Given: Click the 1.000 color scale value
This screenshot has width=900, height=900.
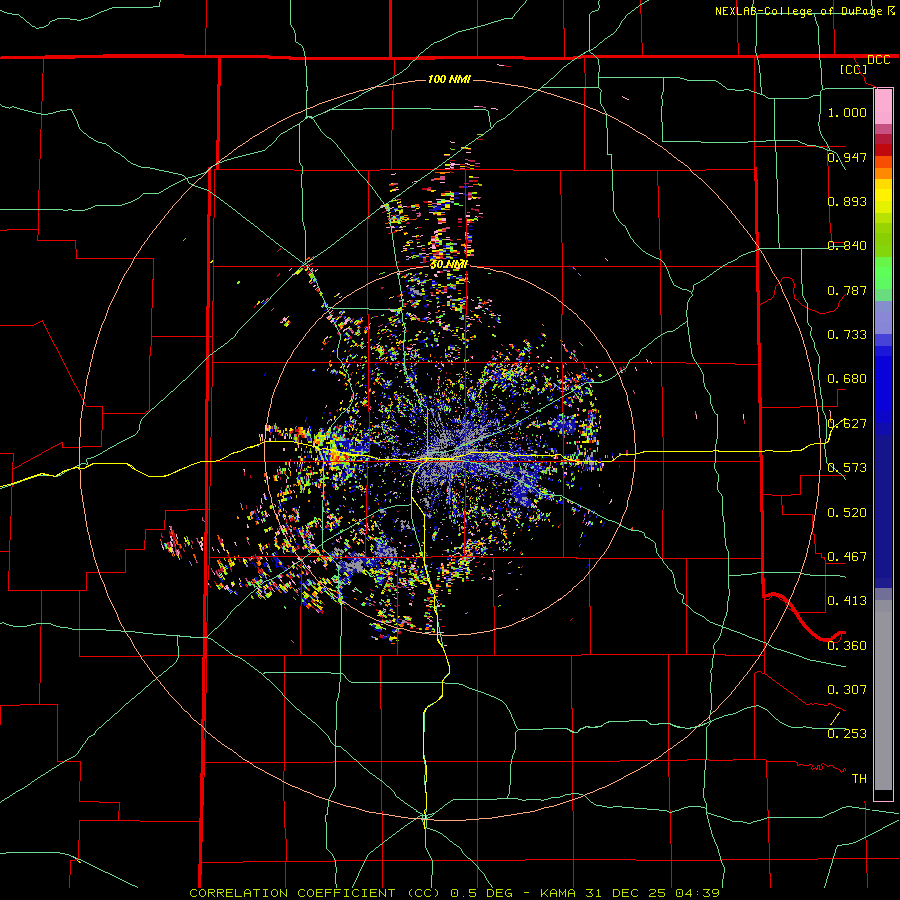Looking at the screenshot, I should click(847, 112).
